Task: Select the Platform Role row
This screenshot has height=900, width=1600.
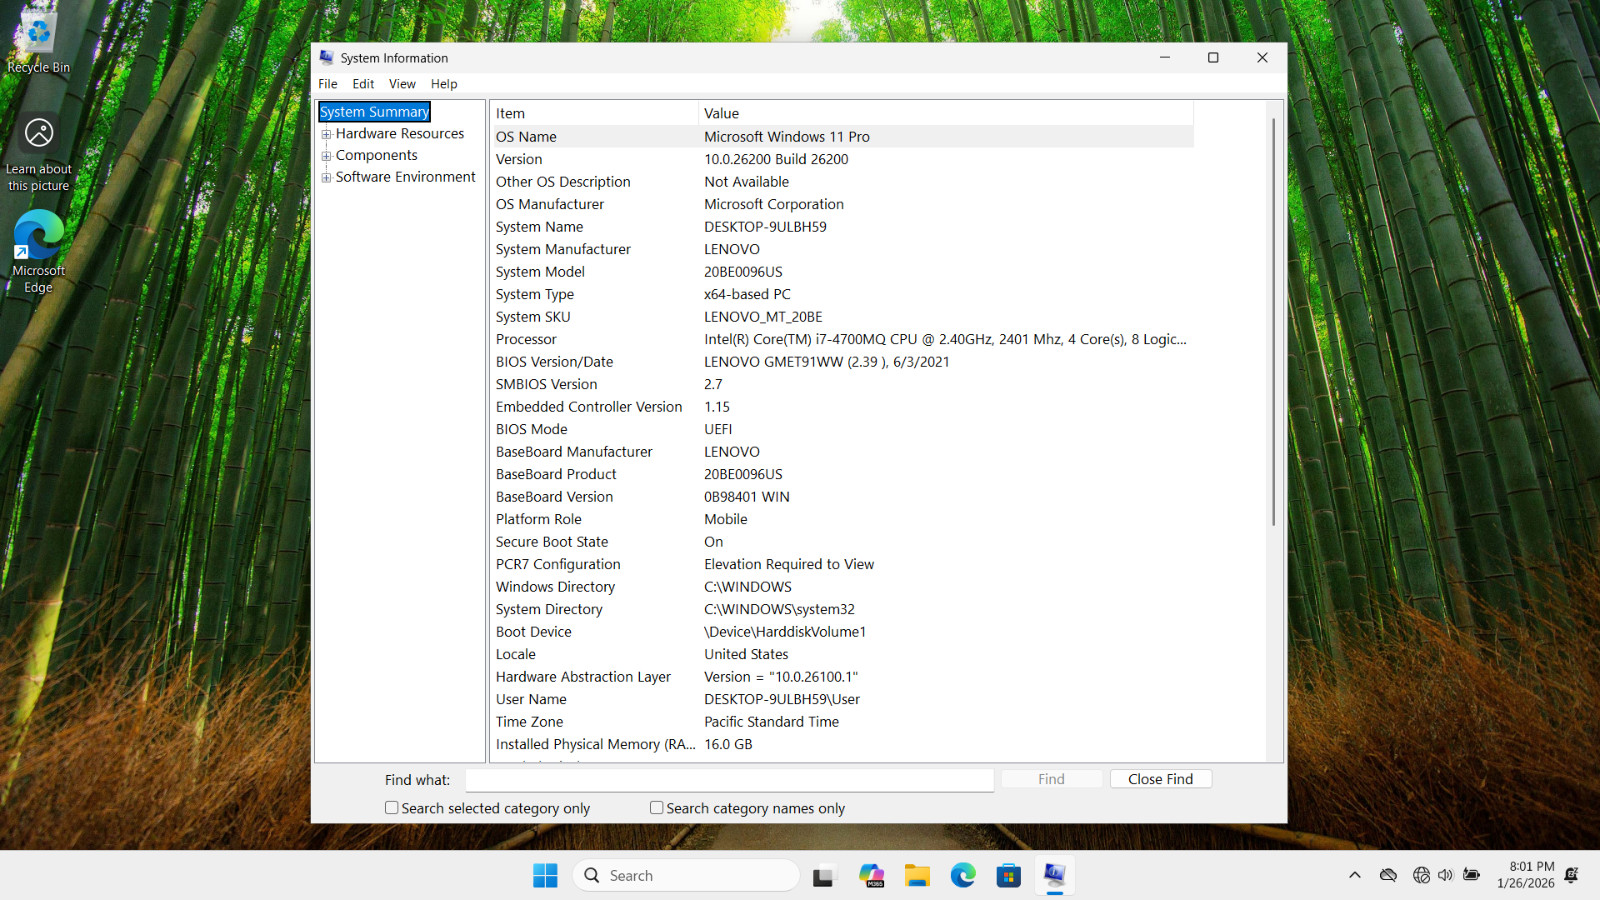Action: coord(842,519)
